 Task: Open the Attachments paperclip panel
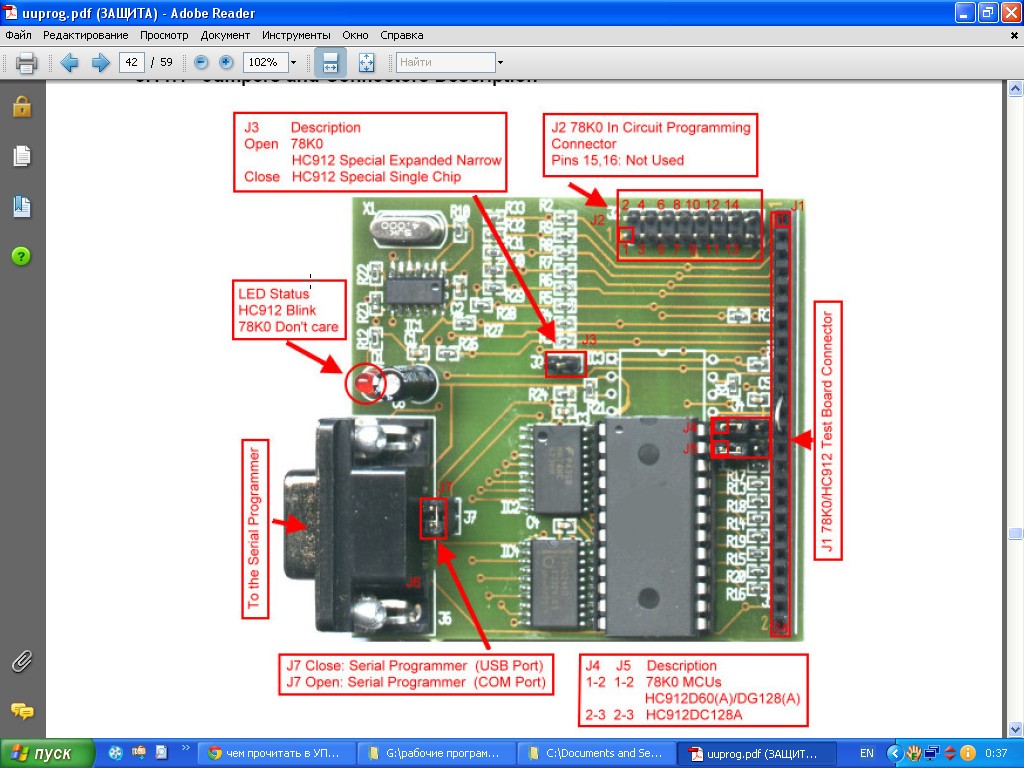[x=22, y=662]
